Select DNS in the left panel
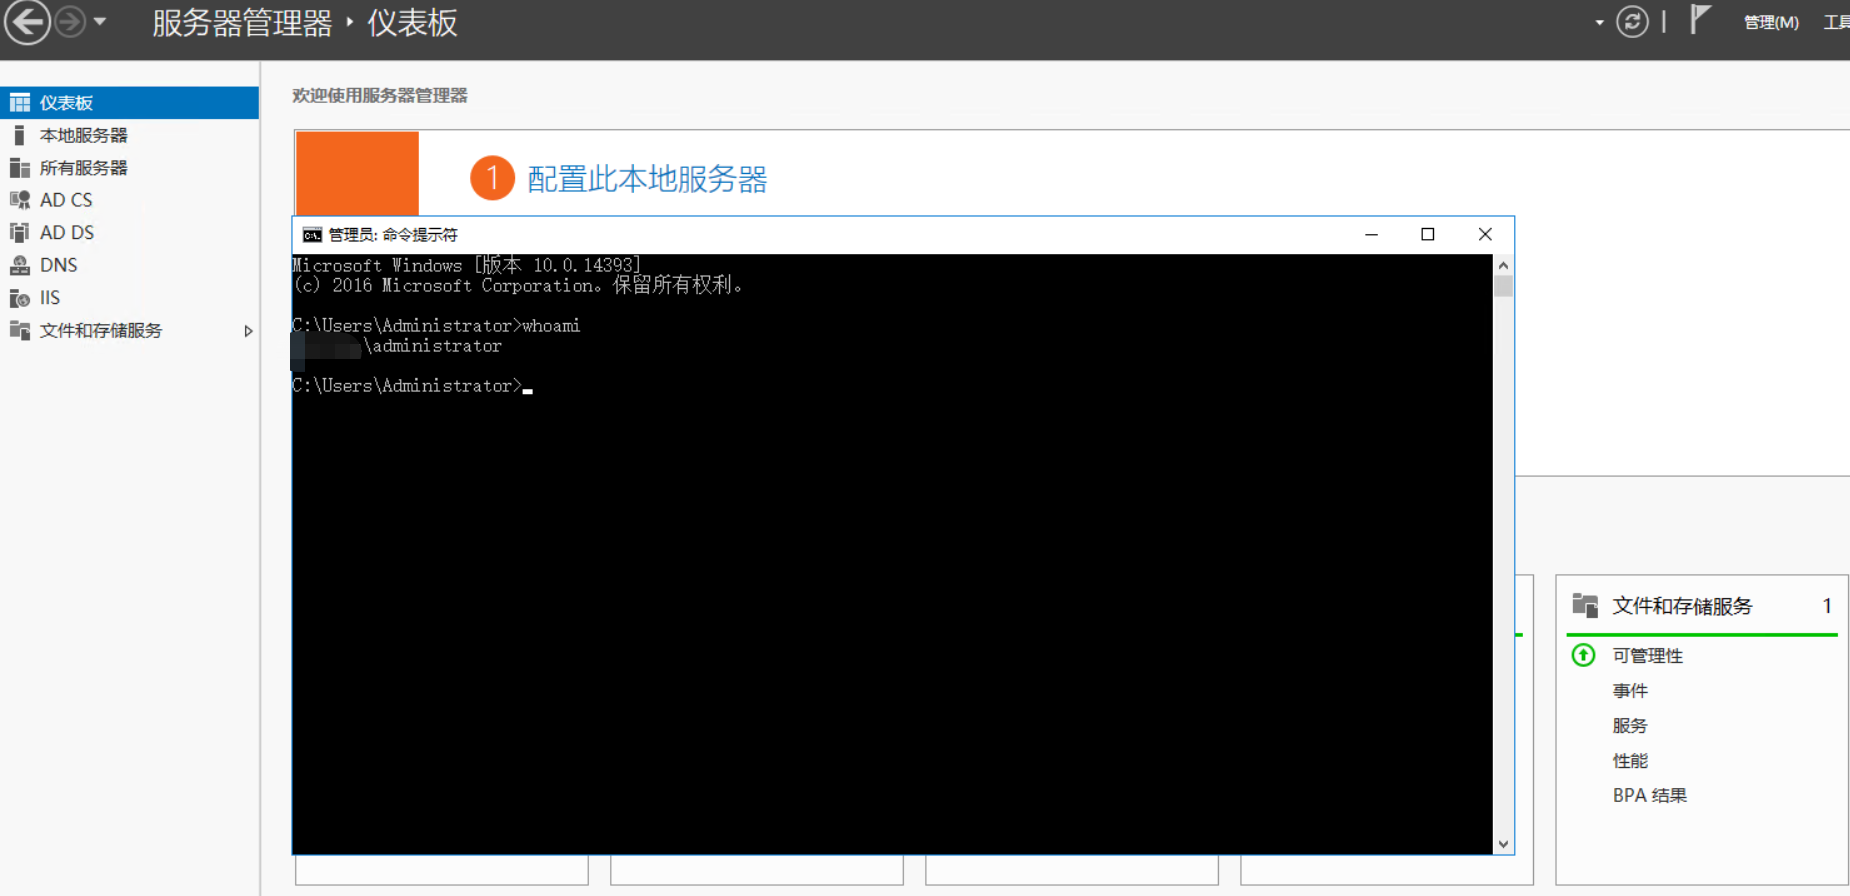Viewport: 1850px width, 896px height. pos(58,265)
